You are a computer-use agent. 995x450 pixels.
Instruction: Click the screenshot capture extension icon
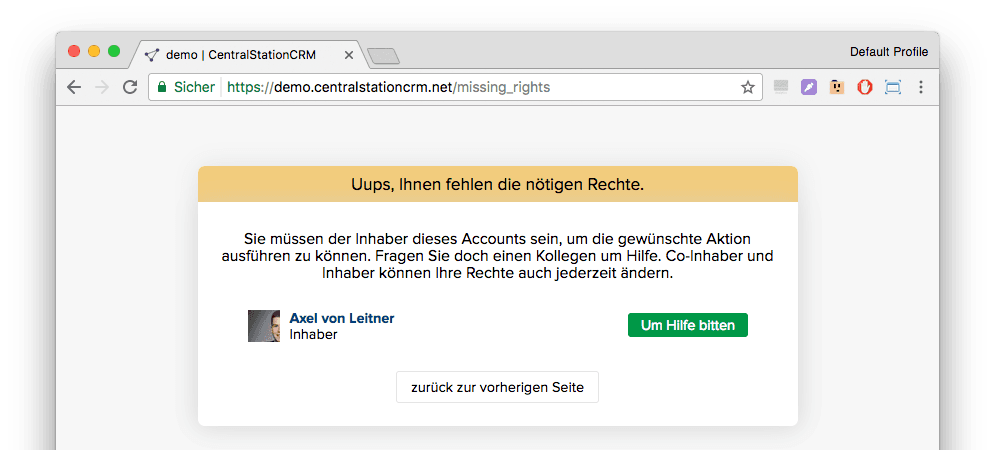tap(893, 87)
